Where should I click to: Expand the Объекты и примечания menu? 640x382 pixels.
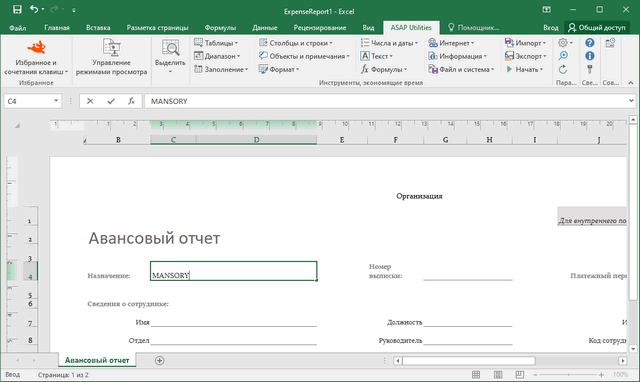pyautogui.click(x=304, y=56)
